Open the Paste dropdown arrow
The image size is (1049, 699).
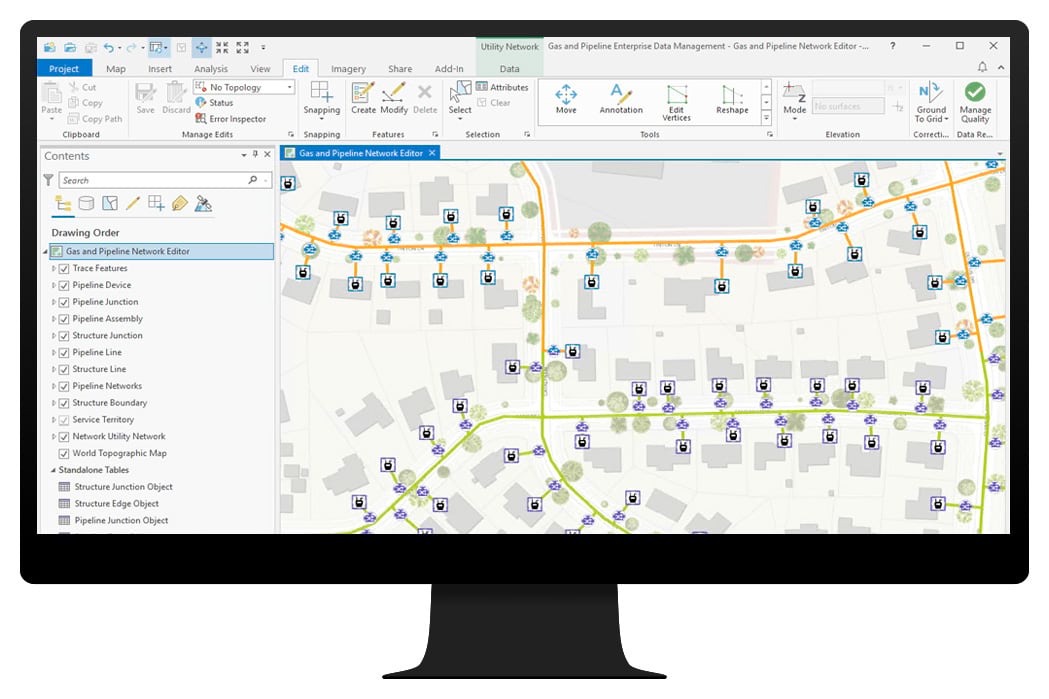coord(52,119)
